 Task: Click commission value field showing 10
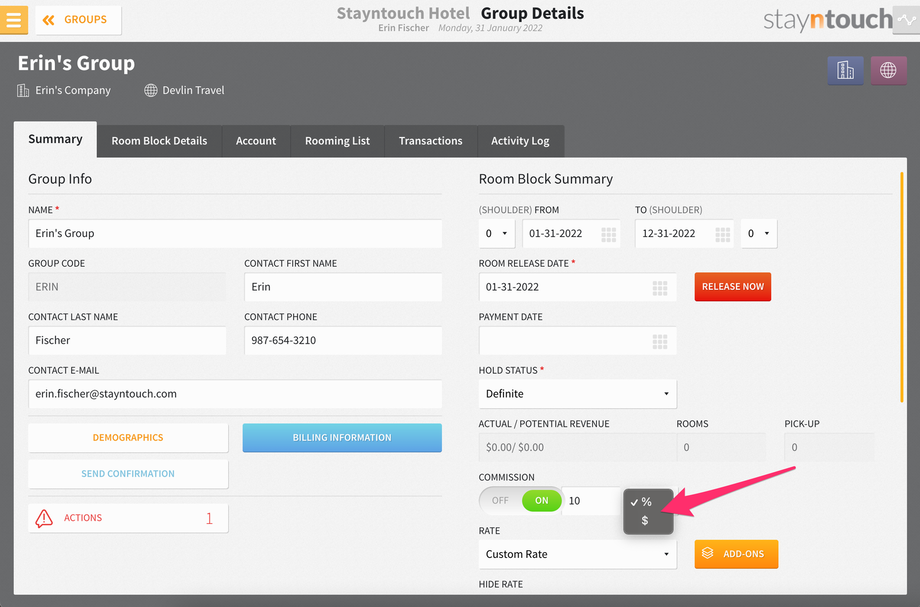[x=591, y=501]
